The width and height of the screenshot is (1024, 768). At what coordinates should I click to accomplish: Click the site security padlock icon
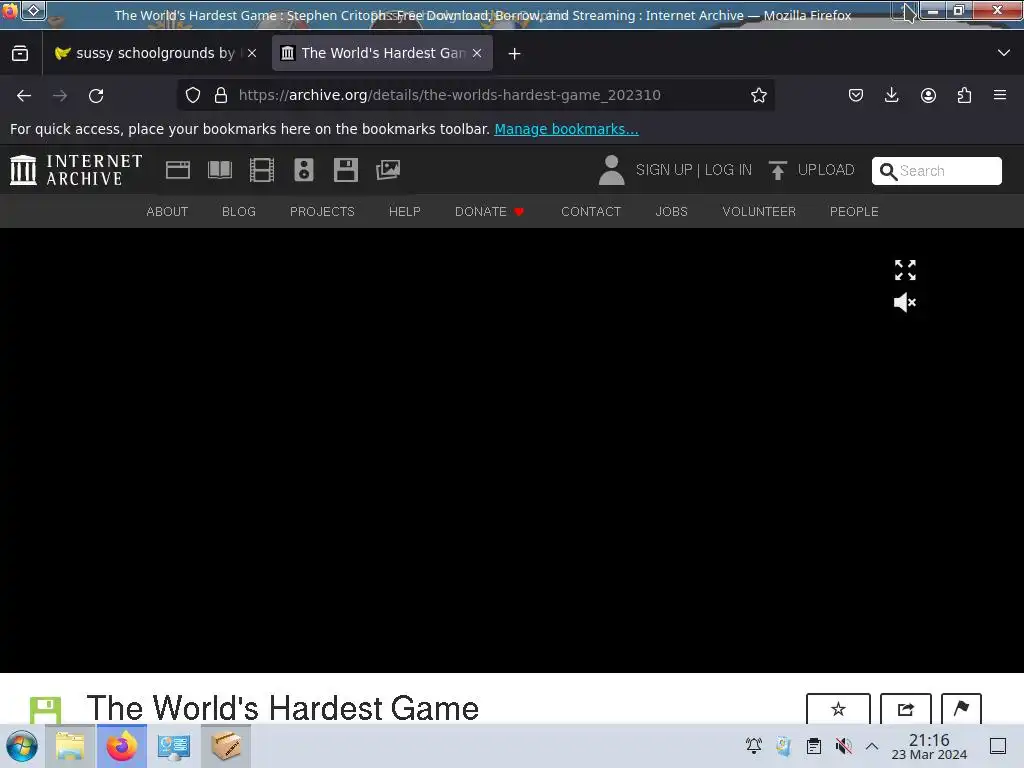coord(221,95)
